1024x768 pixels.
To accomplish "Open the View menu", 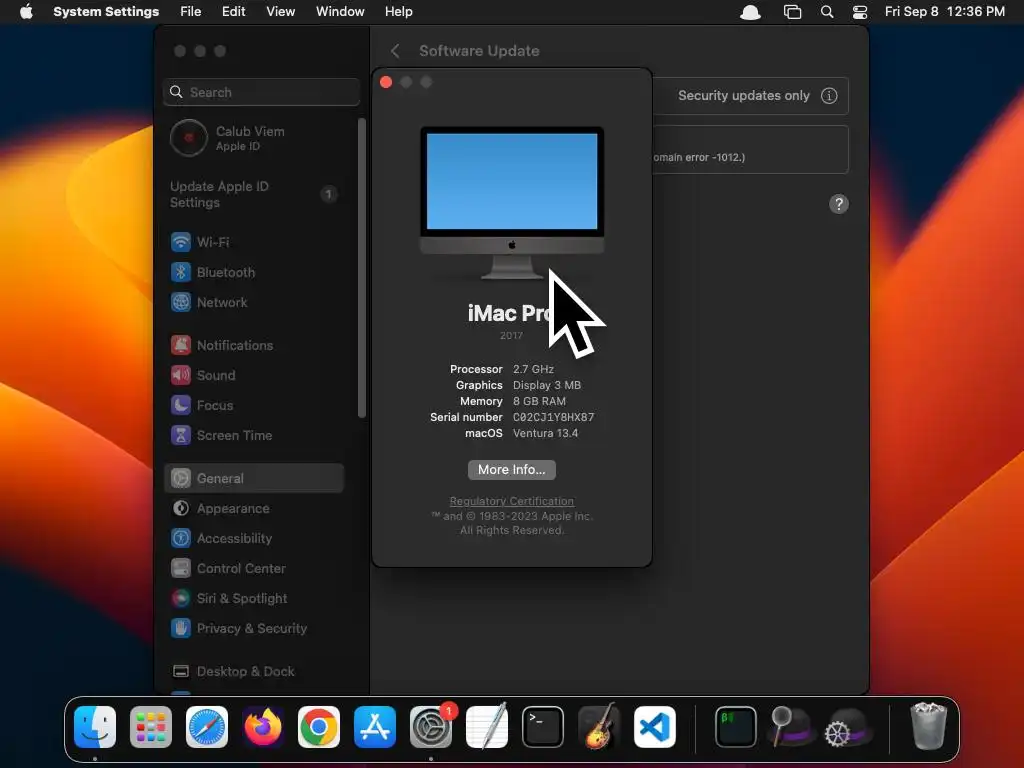I will [x=281, y=12].
